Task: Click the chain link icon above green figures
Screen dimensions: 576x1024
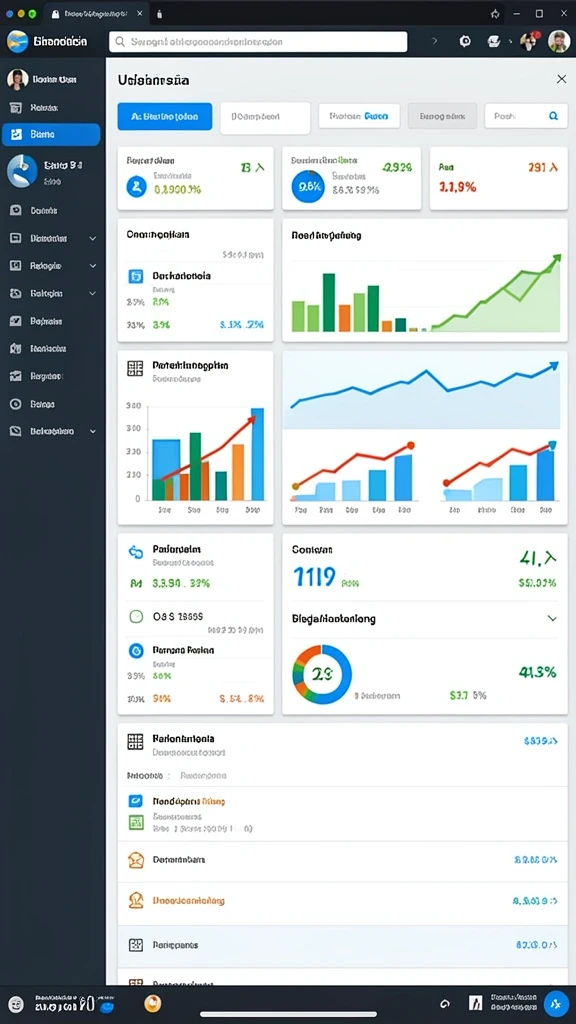Action: pyautogui.click(x=136, y=552)
